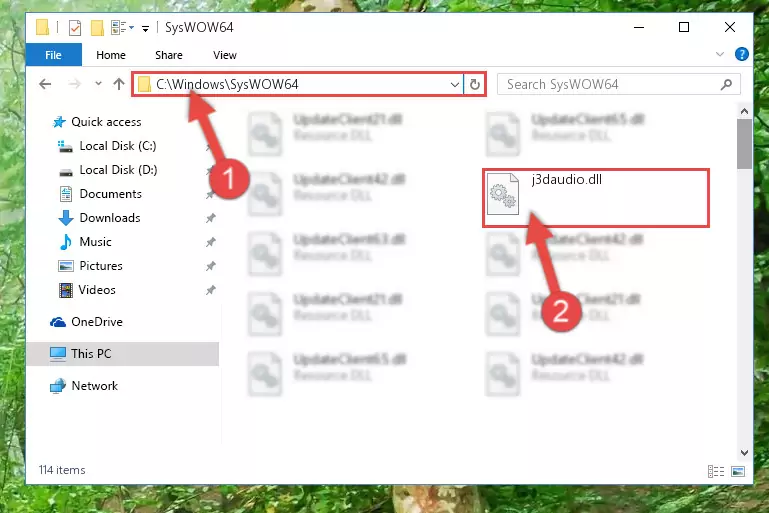Open the Help question mark icon

(742, 54)
